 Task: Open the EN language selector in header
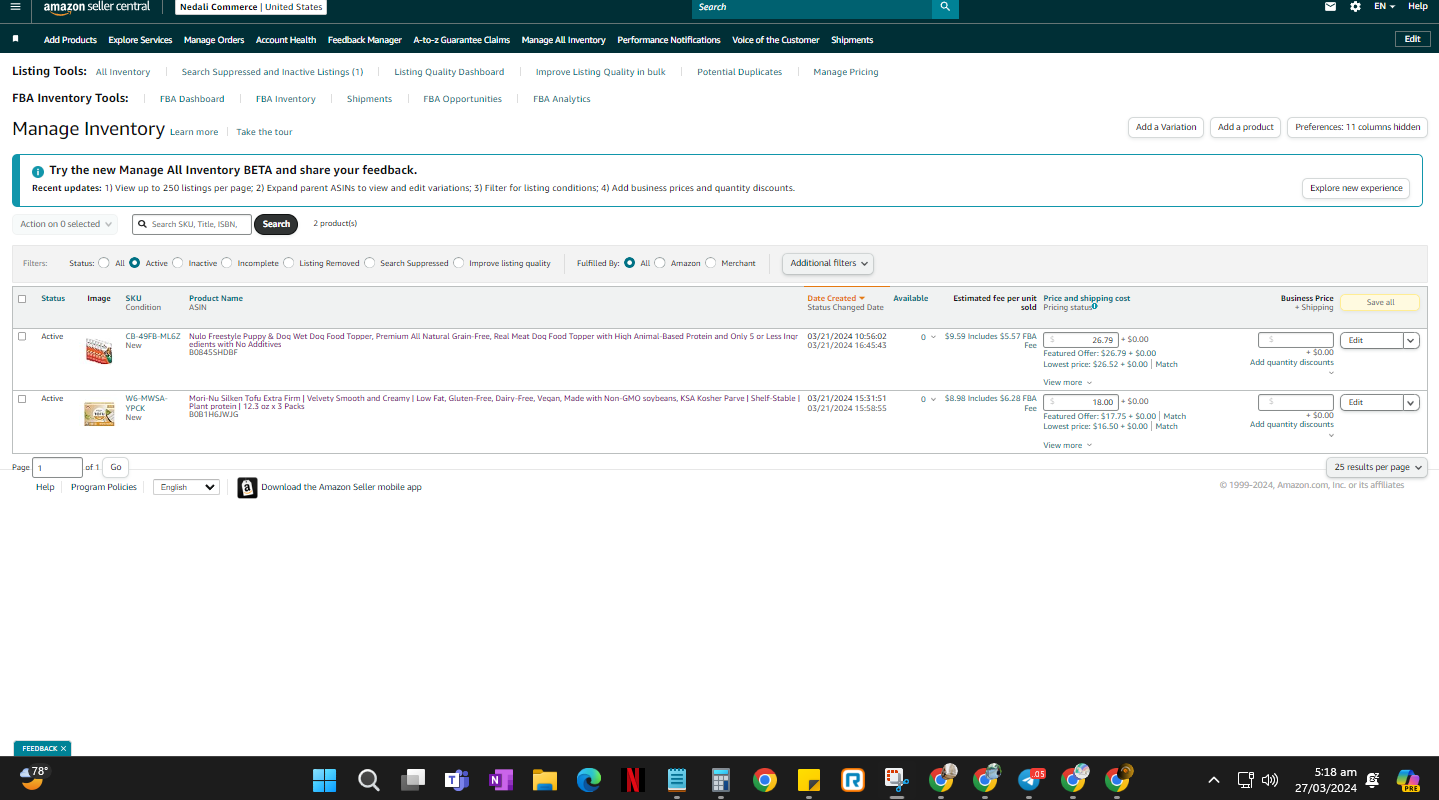tap(1384, 7)
